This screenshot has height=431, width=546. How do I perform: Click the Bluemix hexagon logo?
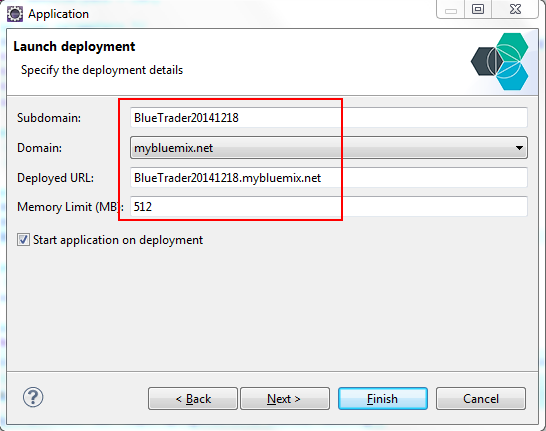[x=500, y=62]
